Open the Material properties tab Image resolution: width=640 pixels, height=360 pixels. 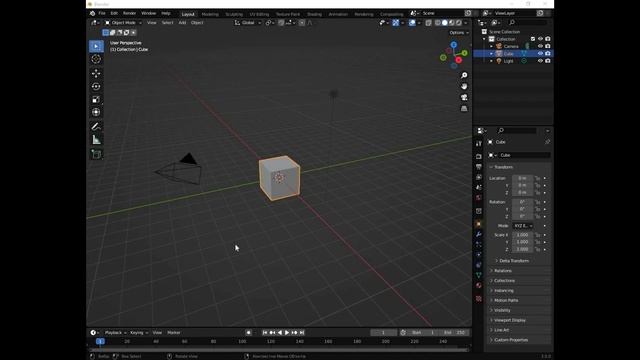pyautogui.click(x=479, y=285)
